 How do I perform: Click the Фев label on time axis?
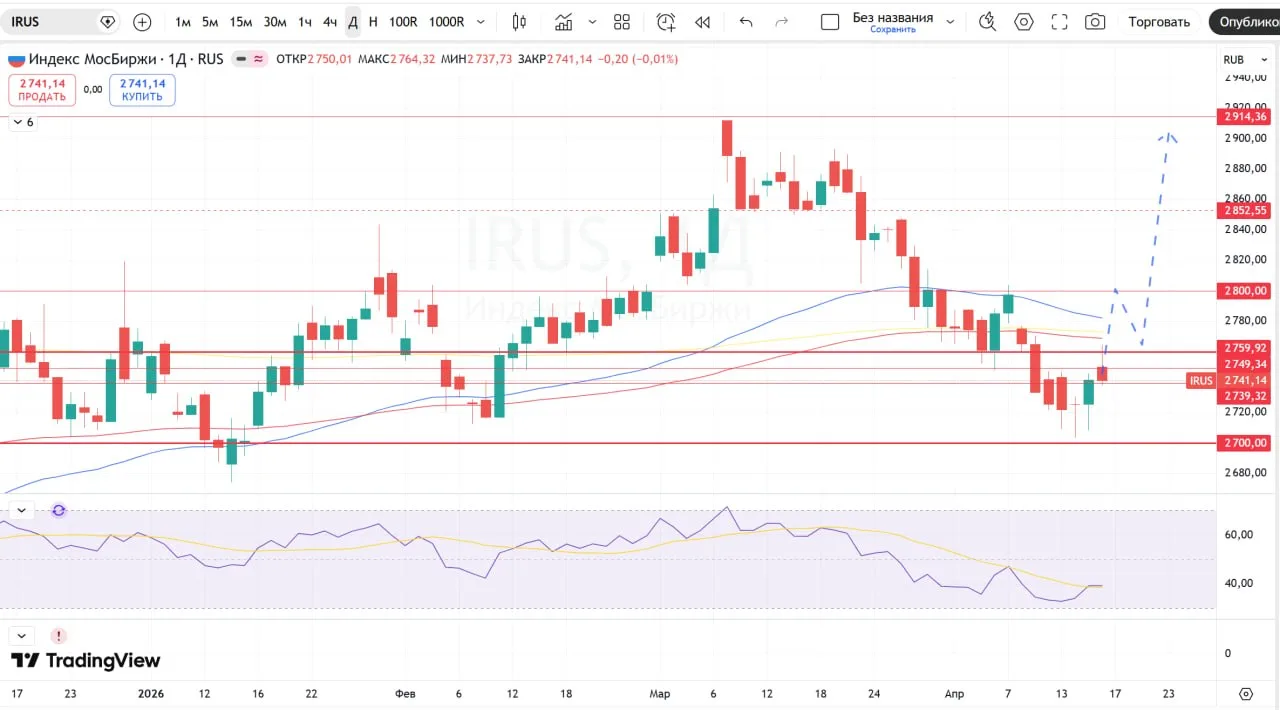[405, 693]
